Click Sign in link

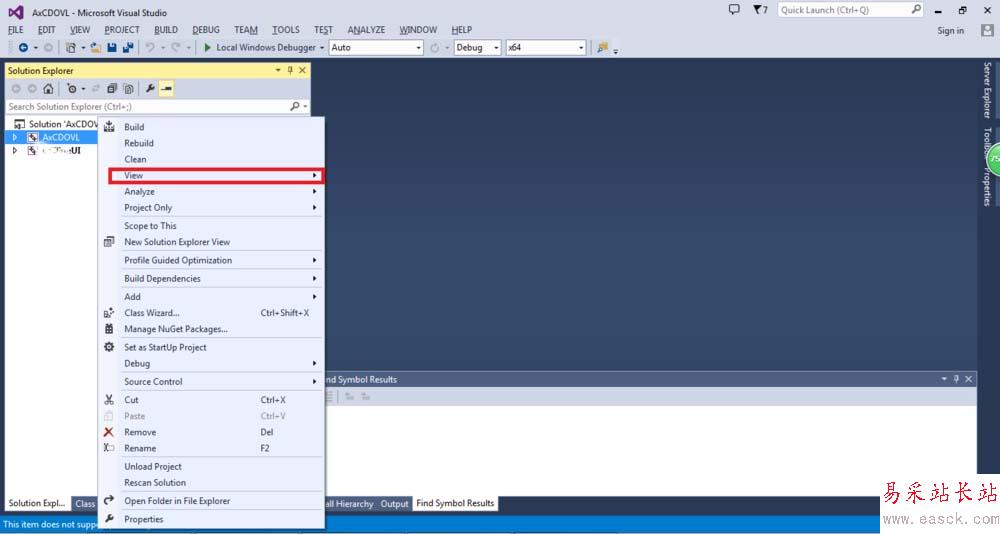point(950,31)
